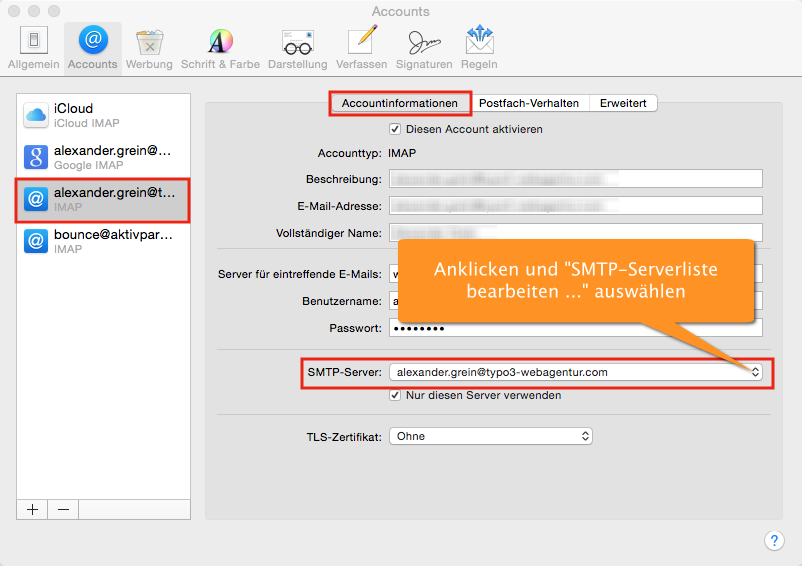Open the Signaturen pane
The height and width of the screenshot is (566, 802).
tap(424, 48)
